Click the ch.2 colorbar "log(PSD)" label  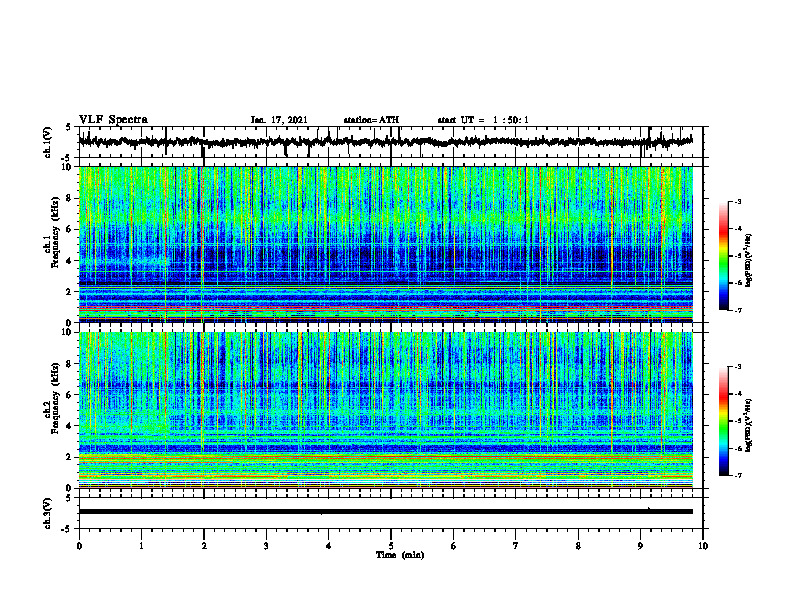click(748, 424)
